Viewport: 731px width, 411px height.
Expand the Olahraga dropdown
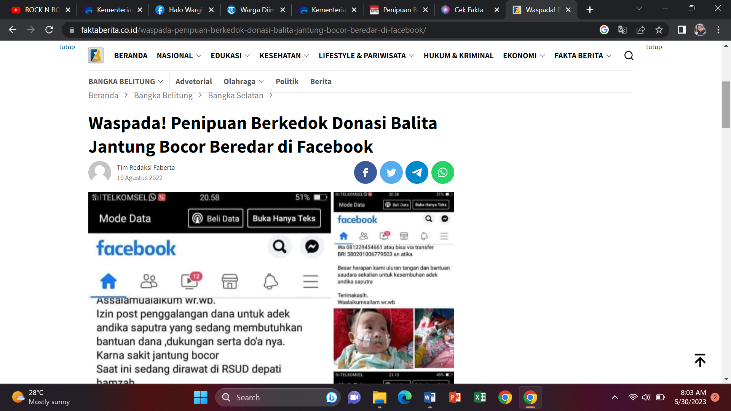click(x=242, y=81)
